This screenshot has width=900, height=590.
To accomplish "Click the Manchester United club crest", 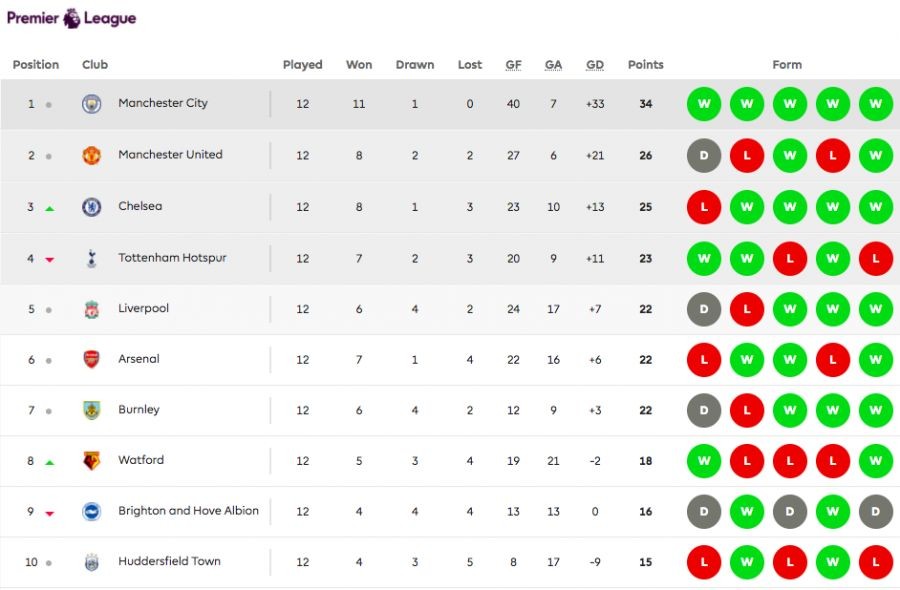I will (x=92, y=155).
